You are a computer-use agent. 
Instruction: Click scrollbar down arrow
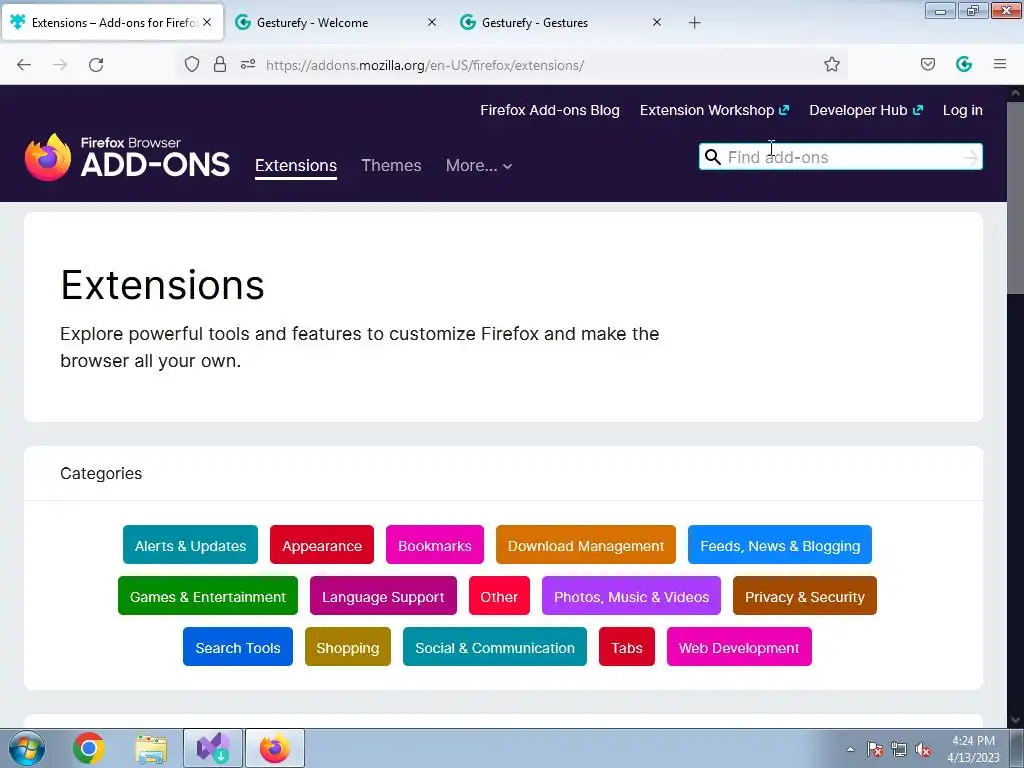tap(1016, 720)
